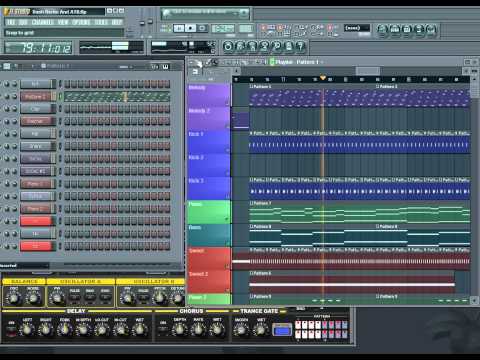480x360 pixels.
Task: Select the third channel button in step sequencer
Action: (x=36, y=109)
